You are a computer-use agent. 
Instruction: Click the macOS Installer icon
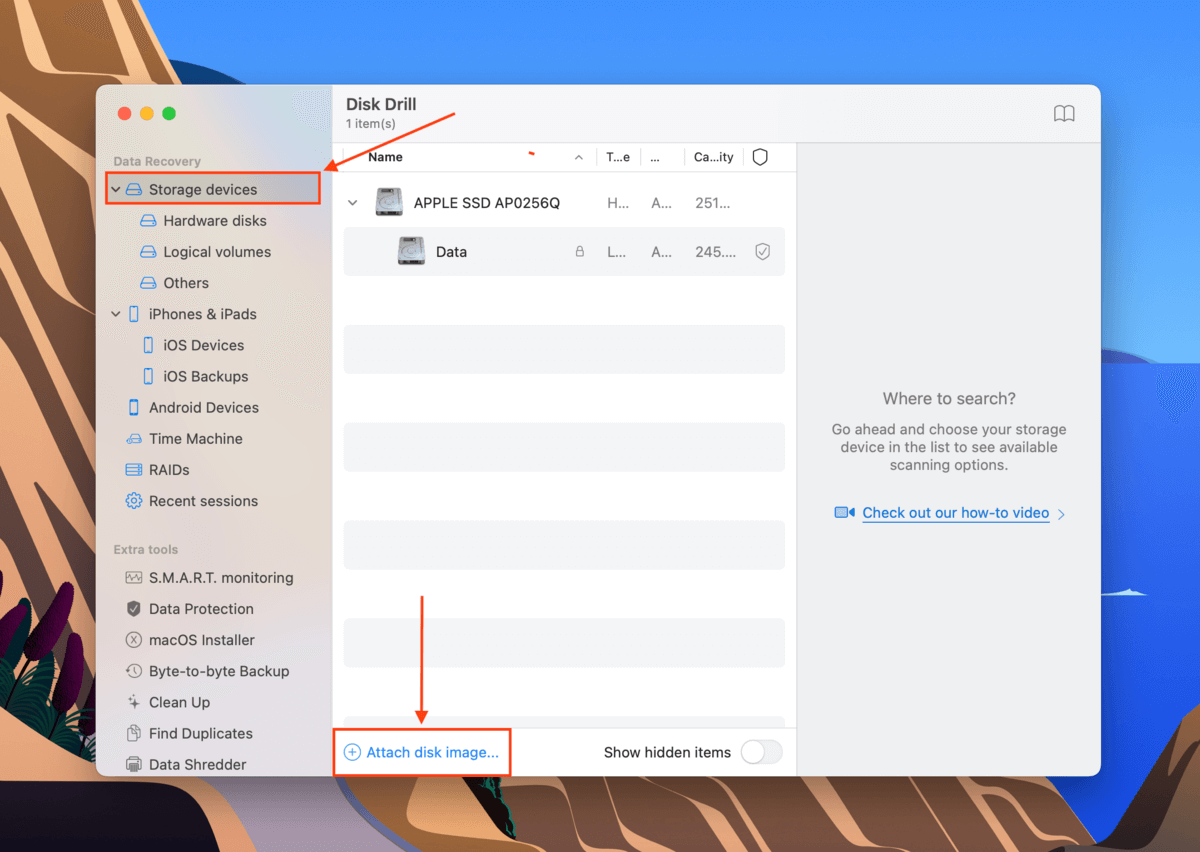pyautogui.click(x=134, y=640)
